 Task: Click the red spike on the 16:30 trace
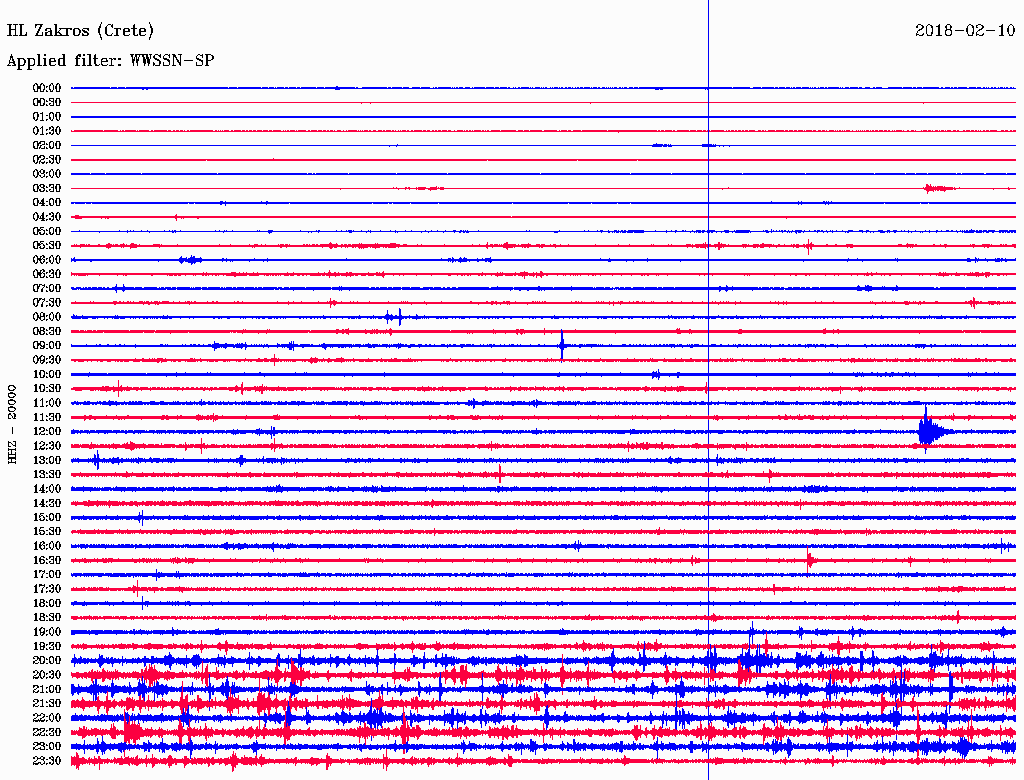(810, 560)
